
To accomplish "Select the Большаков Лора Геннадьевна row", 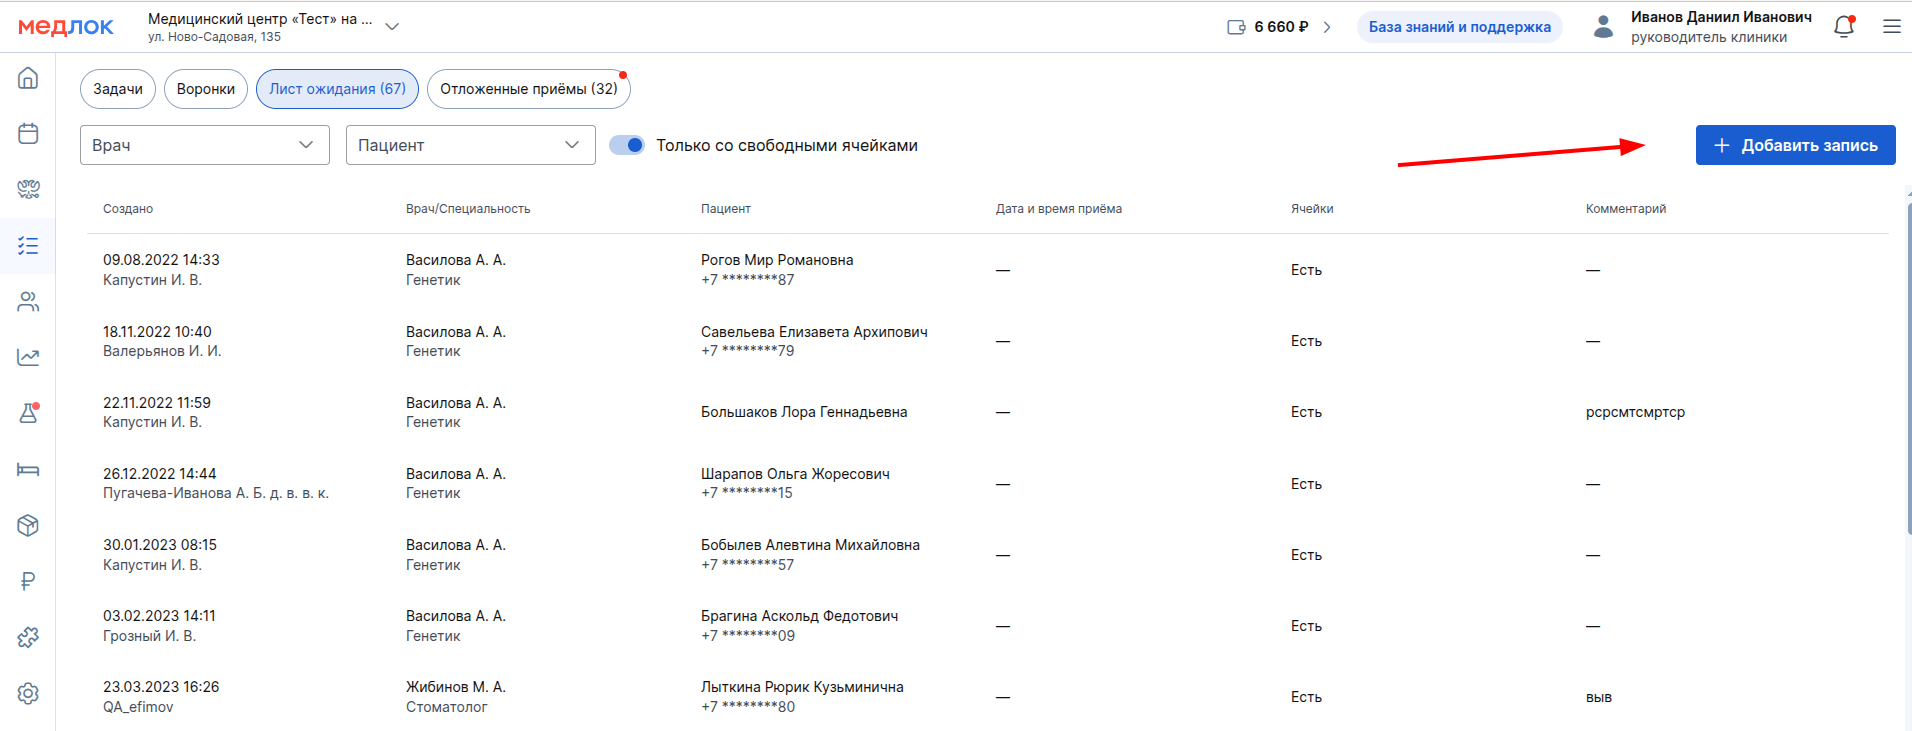I will (x=804, y=412).
